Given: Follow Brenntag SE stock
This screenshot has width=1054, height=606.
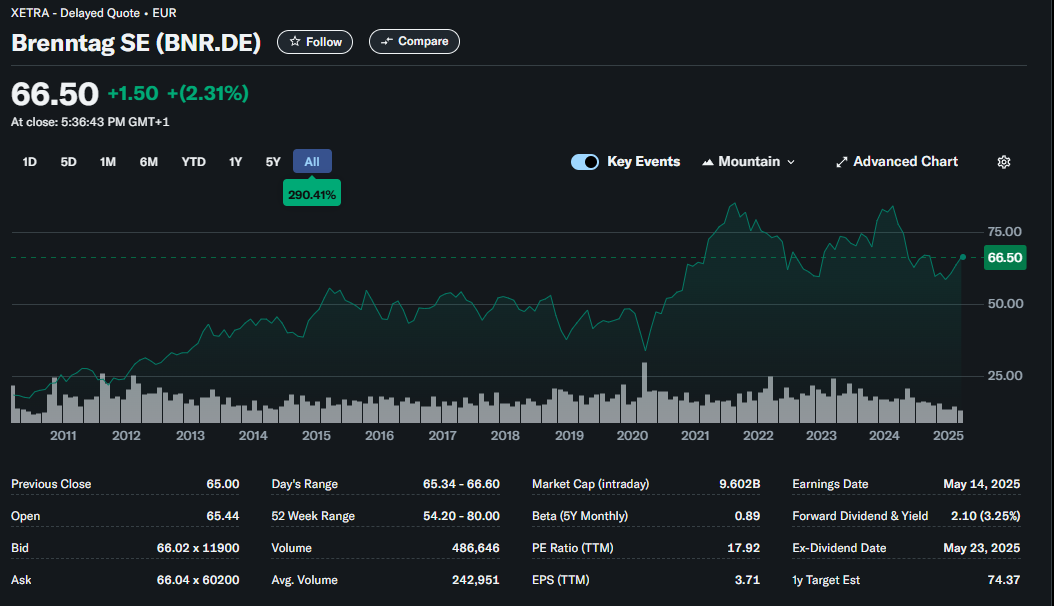Looking at the screenshot, I should tap(315, 42).
